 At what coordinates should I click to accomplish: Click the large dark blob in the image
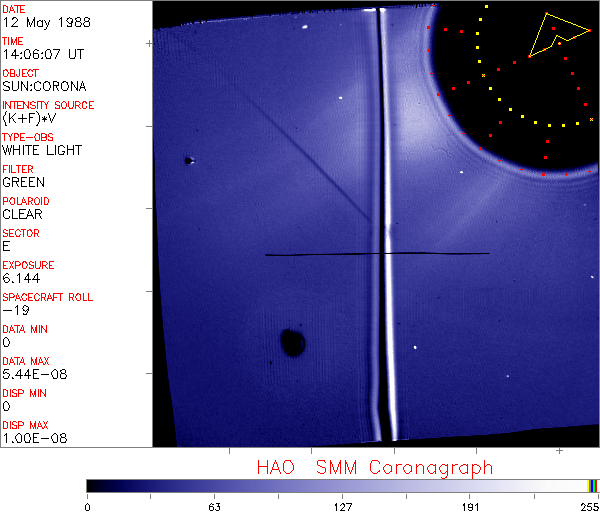pos(293,342)
